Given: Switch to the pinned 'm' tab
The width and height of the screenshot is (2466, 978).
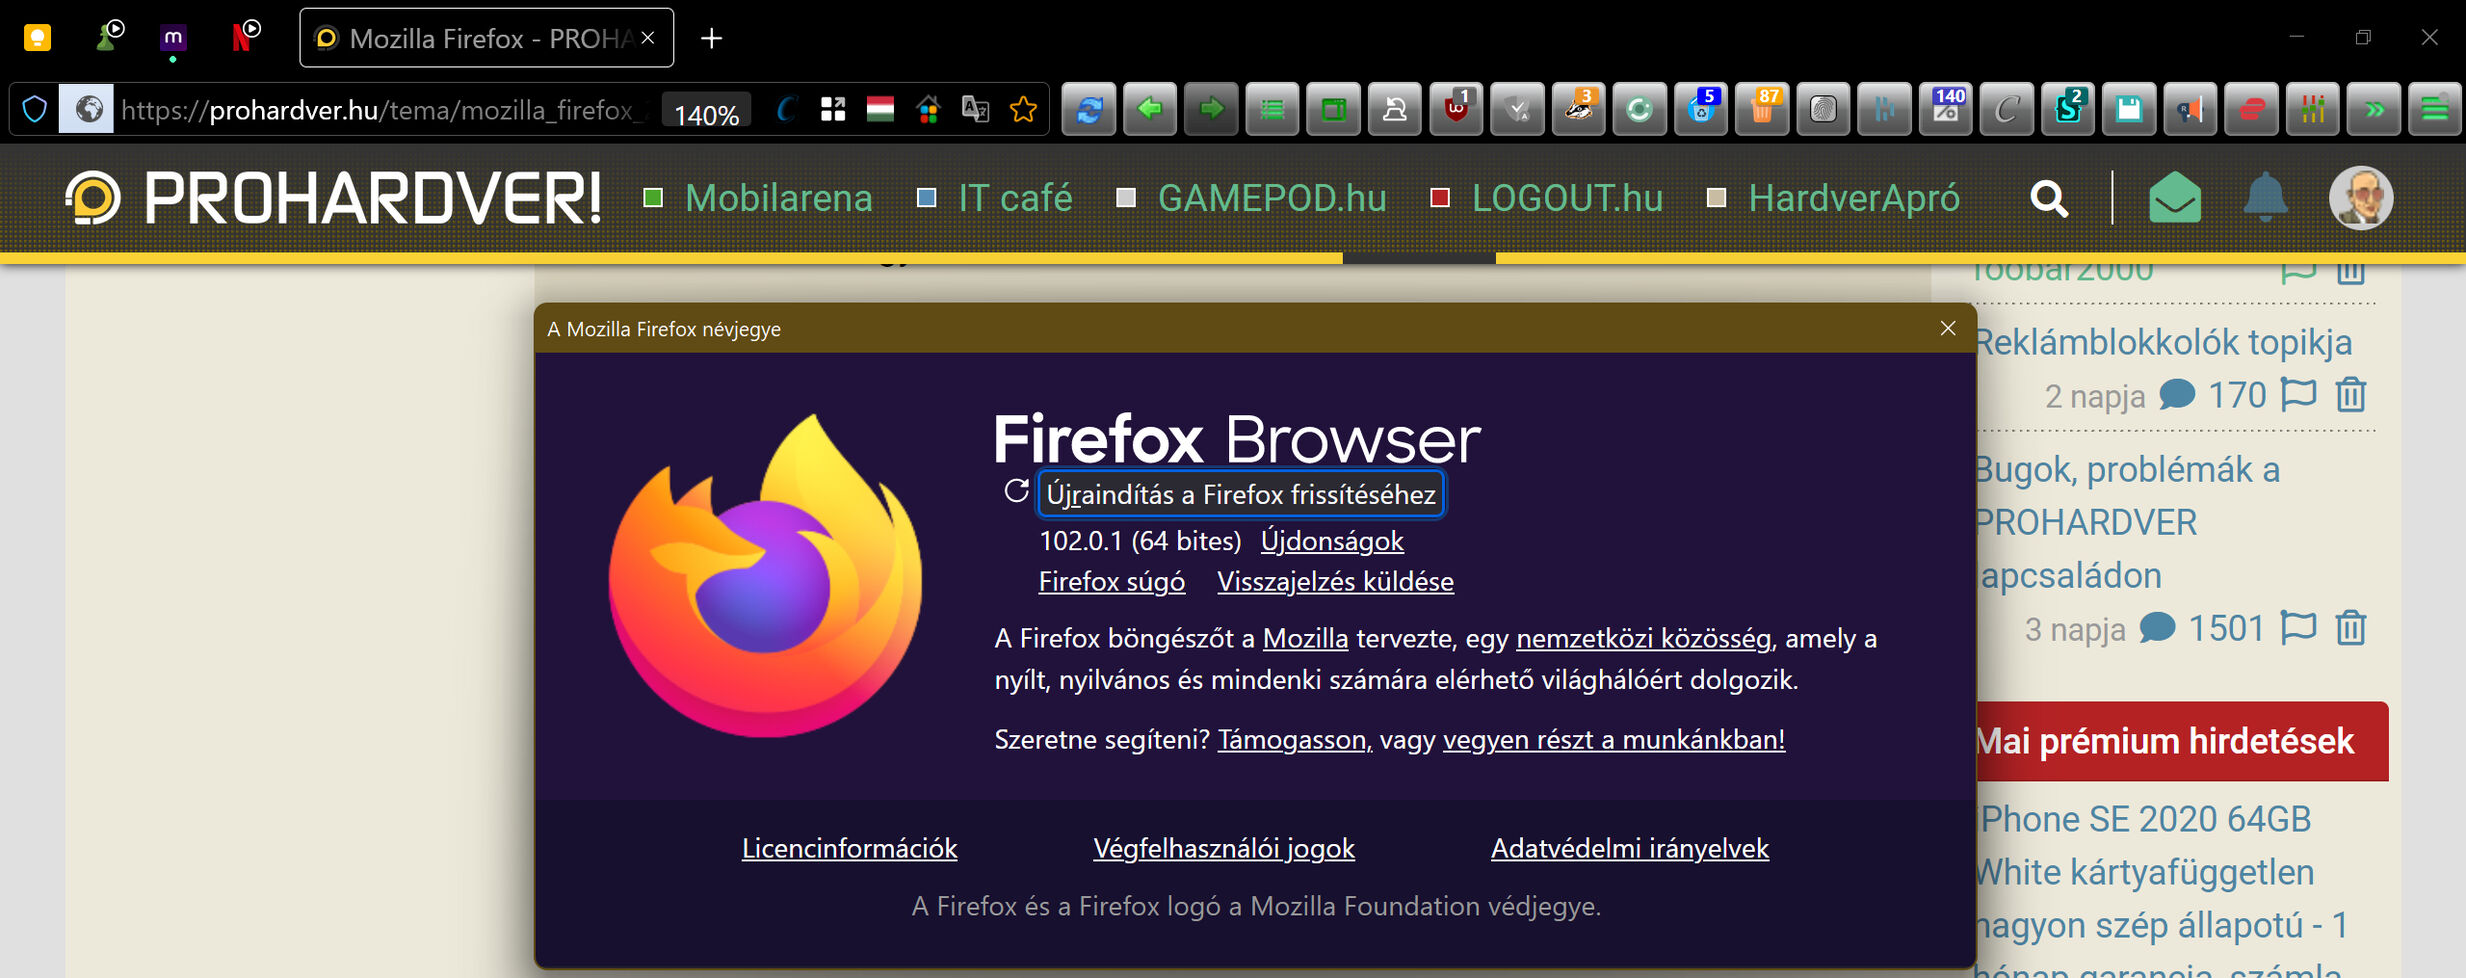Looking at the screenshot, I should tap(173, 38).
